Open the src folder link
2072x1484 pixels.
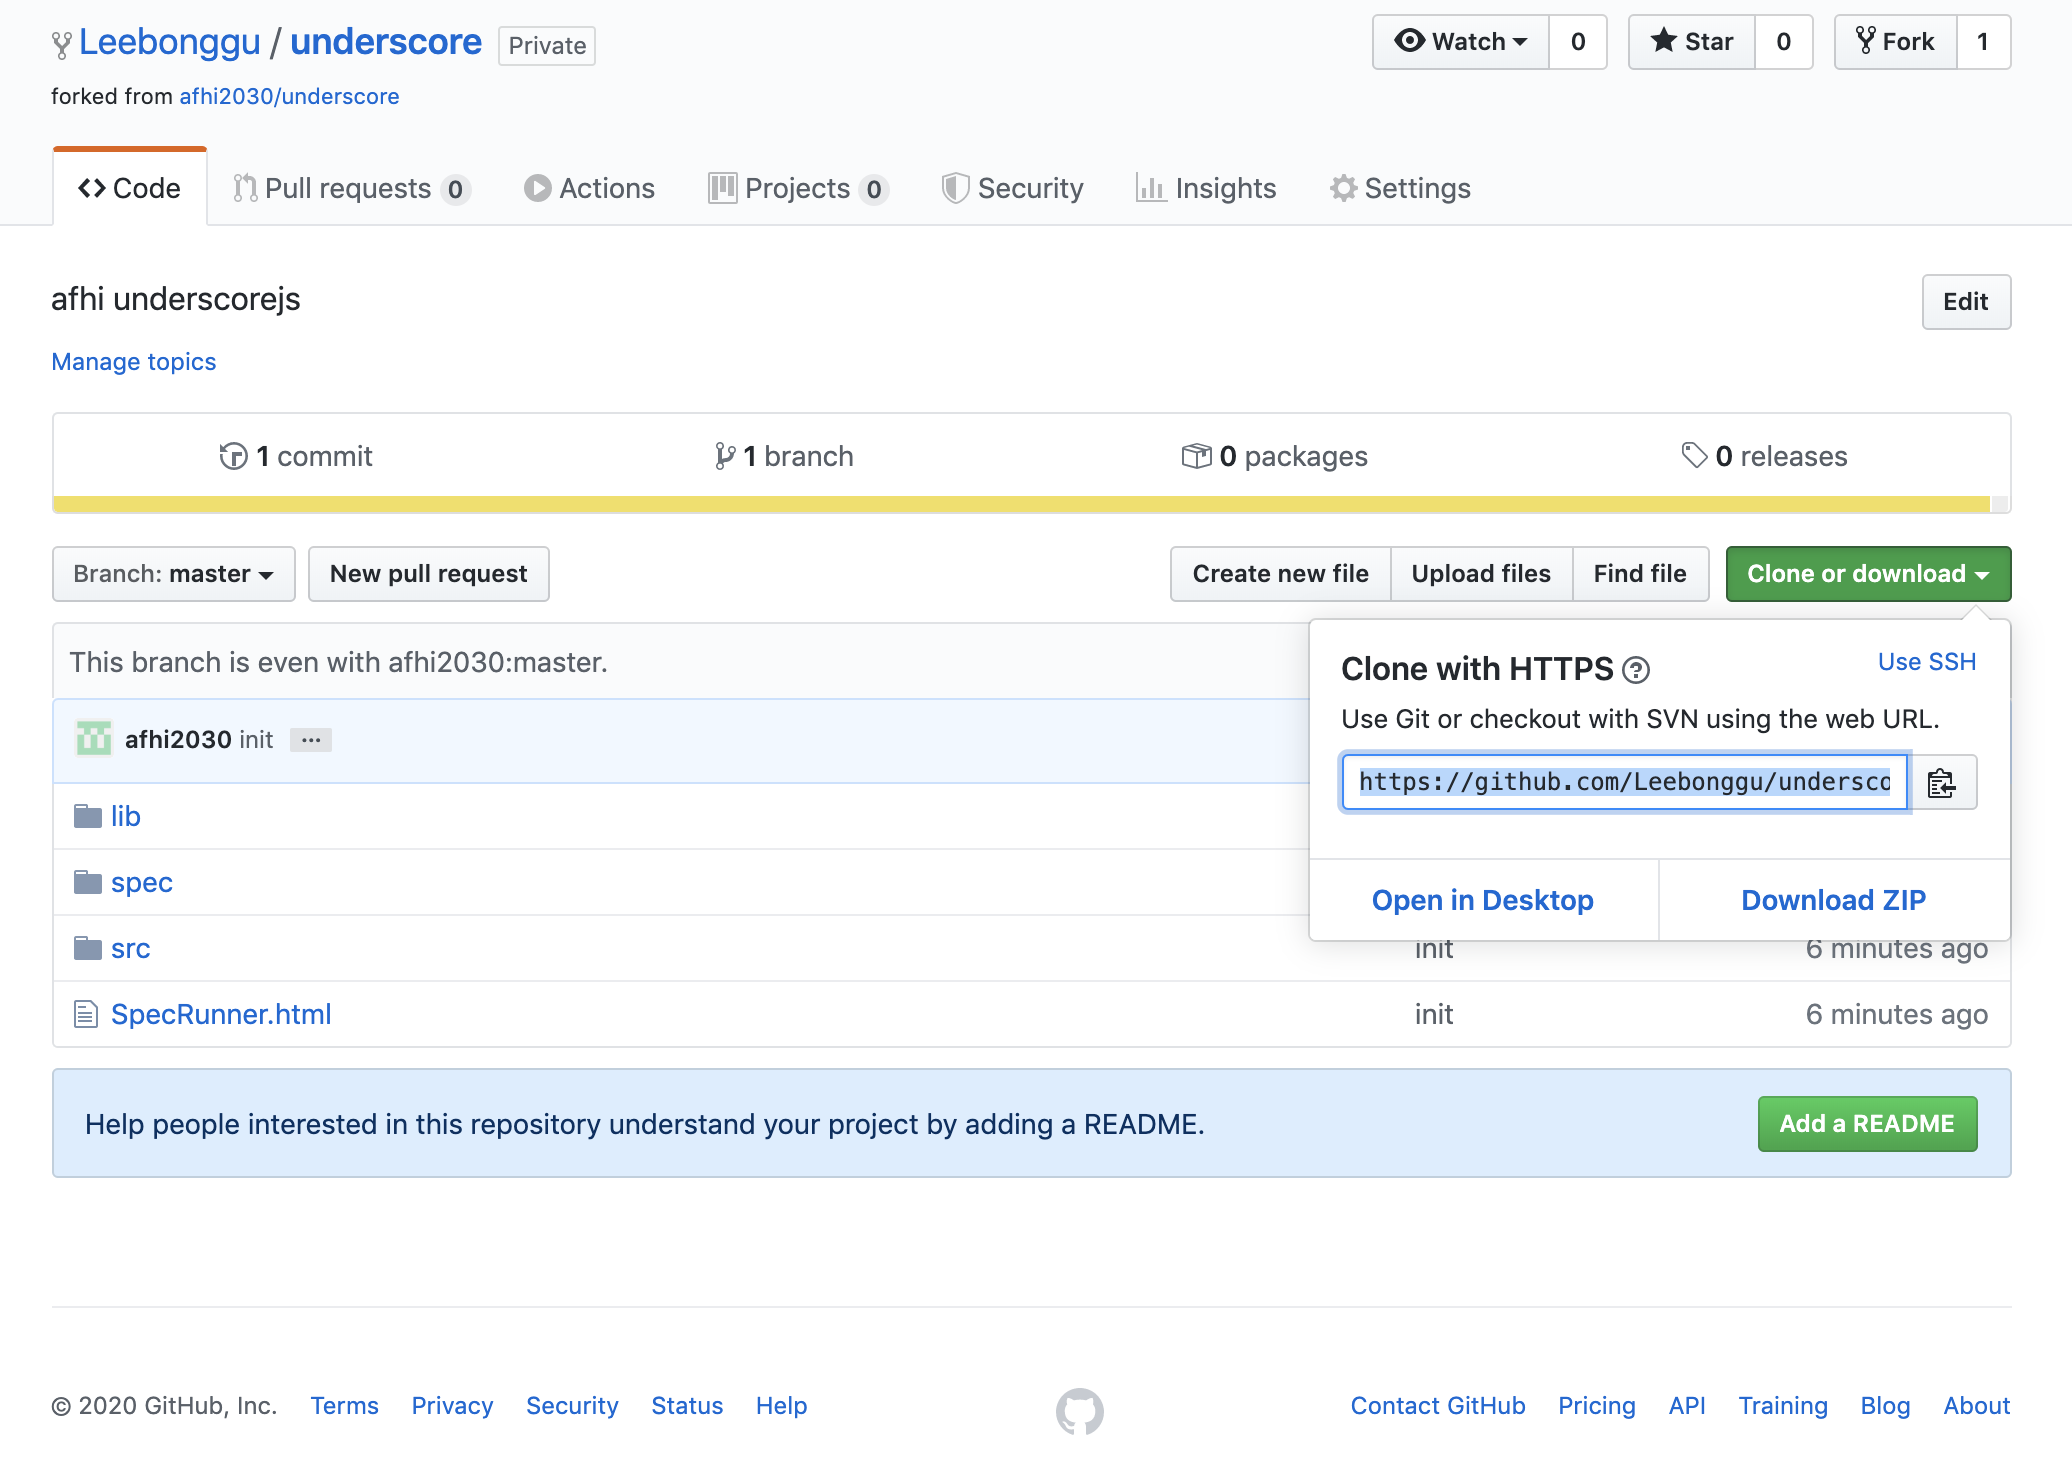pyautogui.click(x=131, y=948)
